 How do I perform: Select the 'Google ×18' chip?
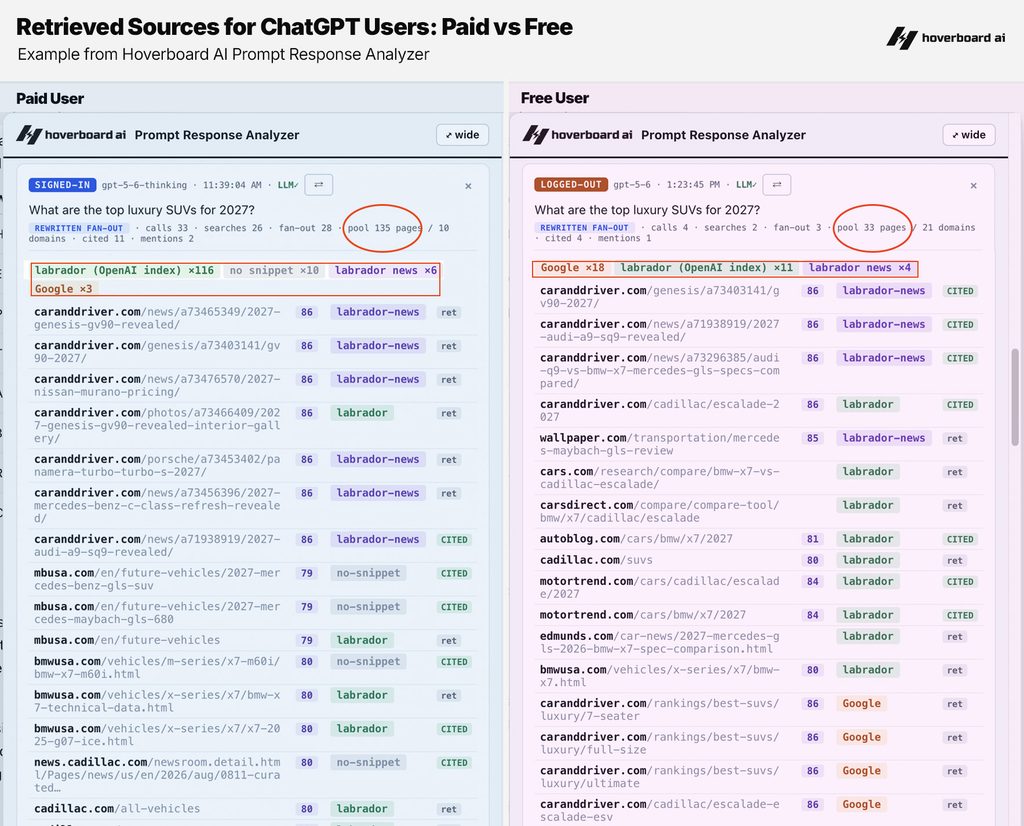[x=573, y=268]
